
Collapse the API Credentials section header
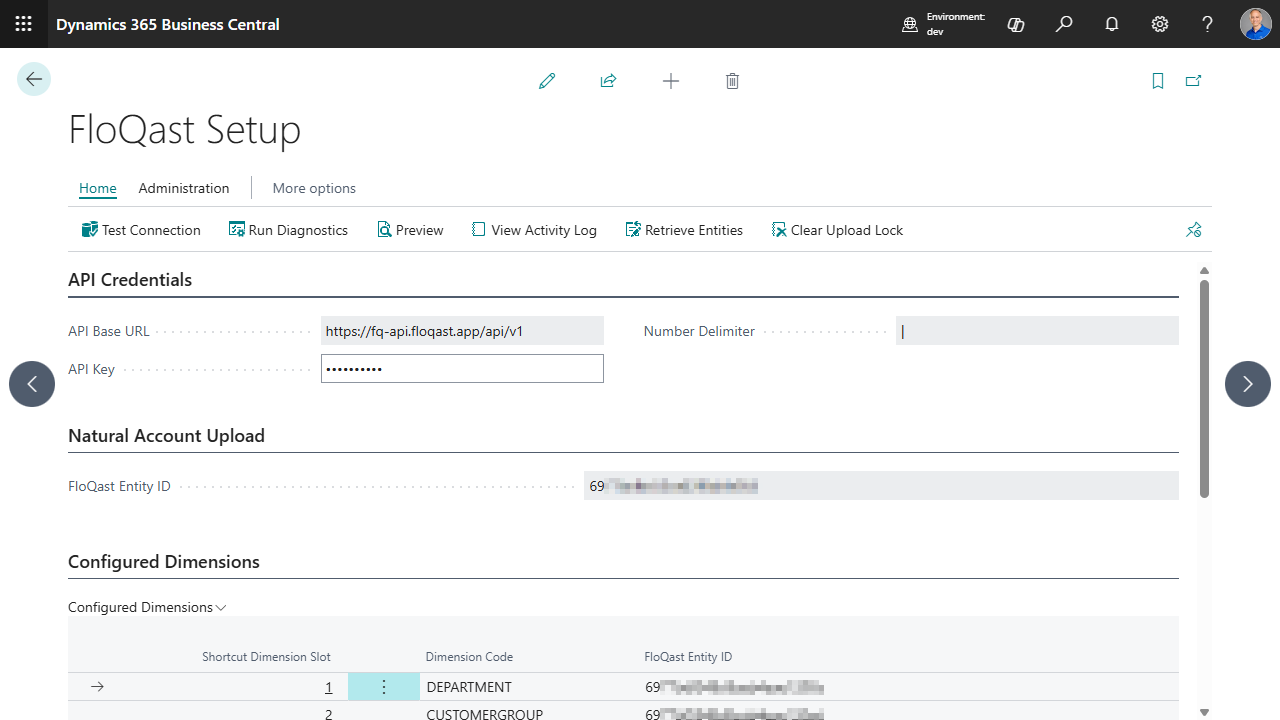coord(130,280)
